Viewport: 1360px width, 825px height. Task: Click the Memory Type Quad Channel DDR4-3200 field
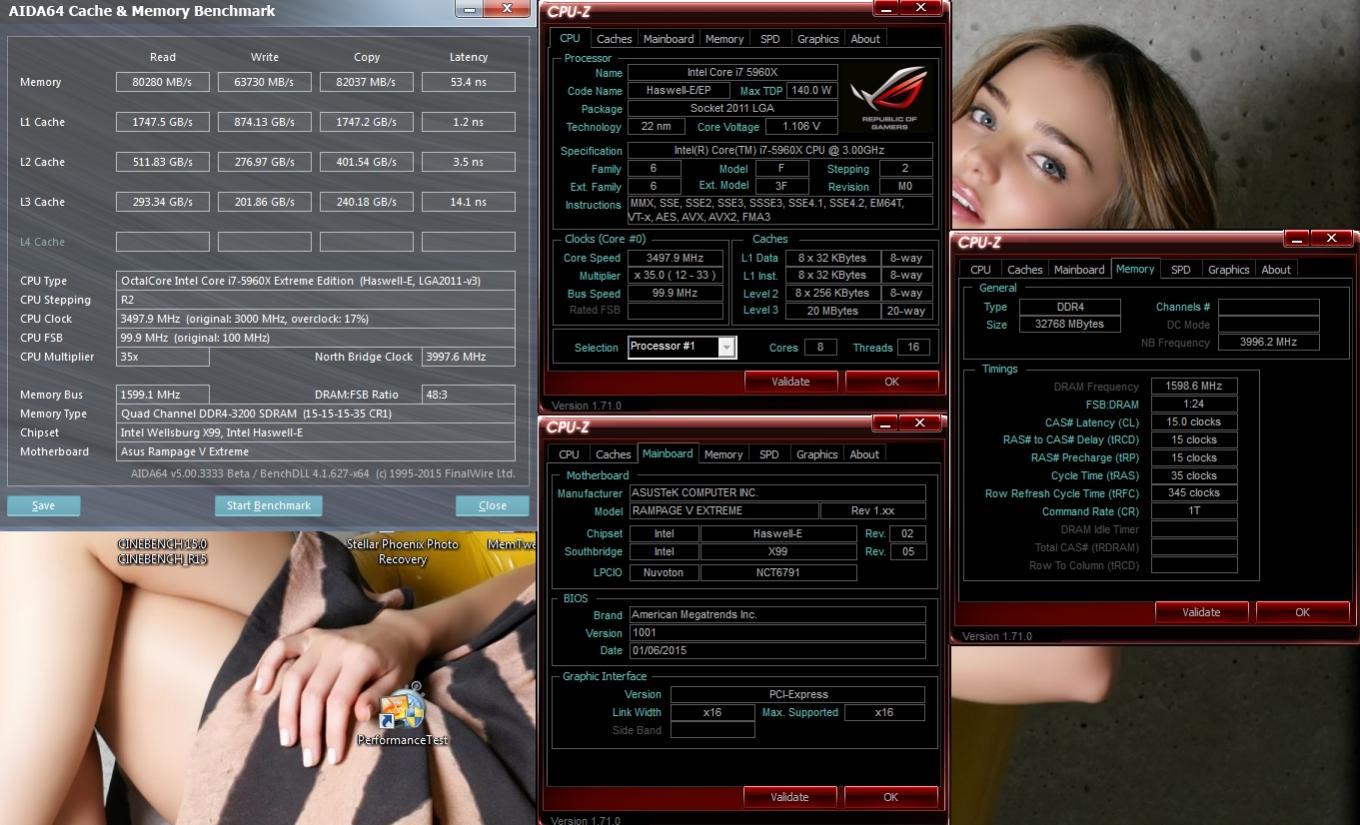tap(316, 414)
